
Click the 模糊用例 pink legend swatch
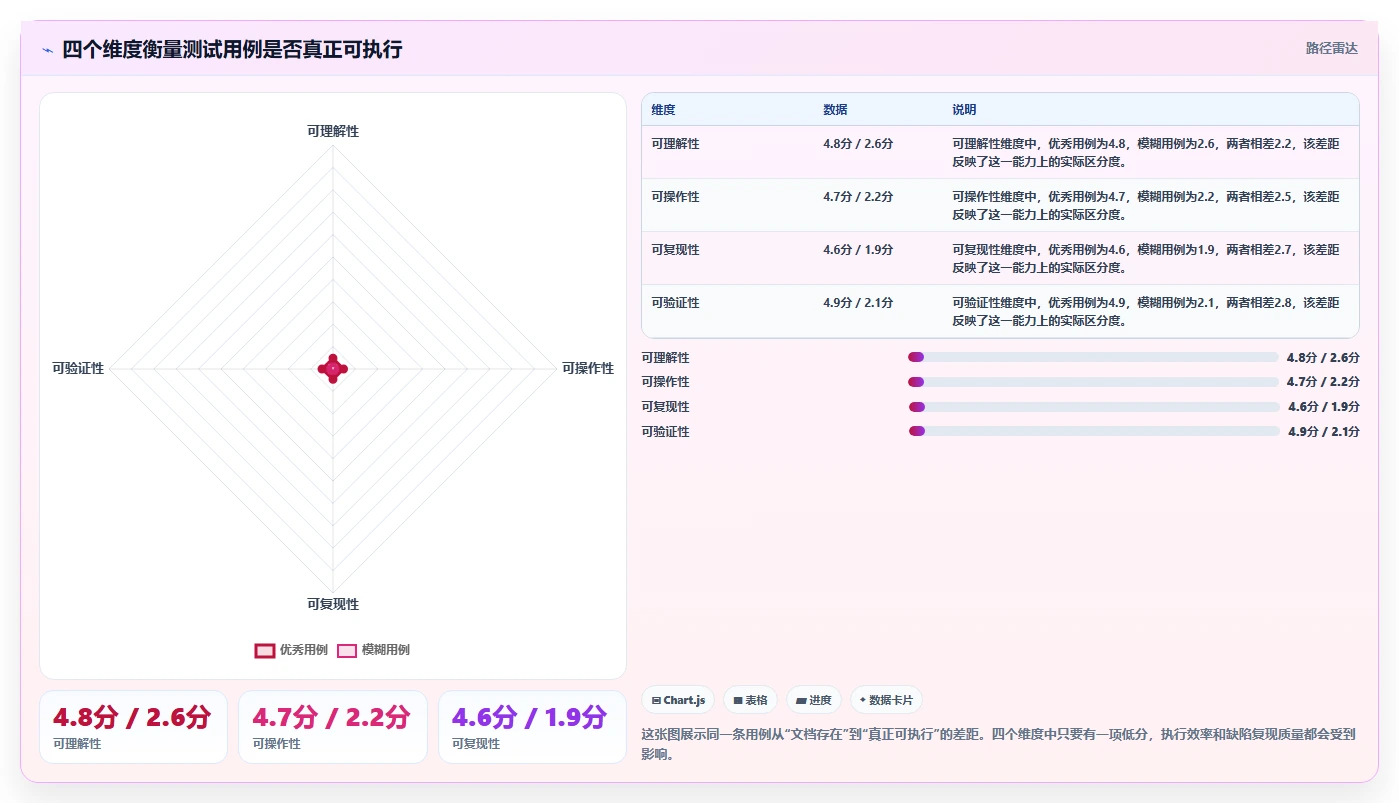[347, 650]
